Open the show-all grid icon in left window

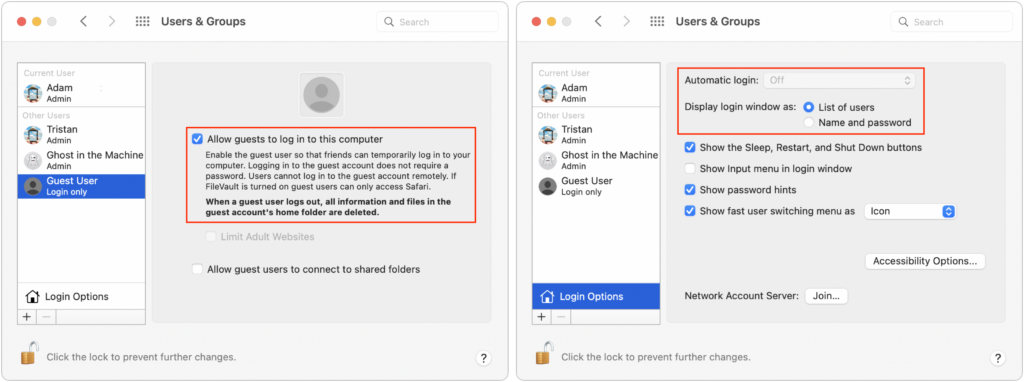point(142,22)
